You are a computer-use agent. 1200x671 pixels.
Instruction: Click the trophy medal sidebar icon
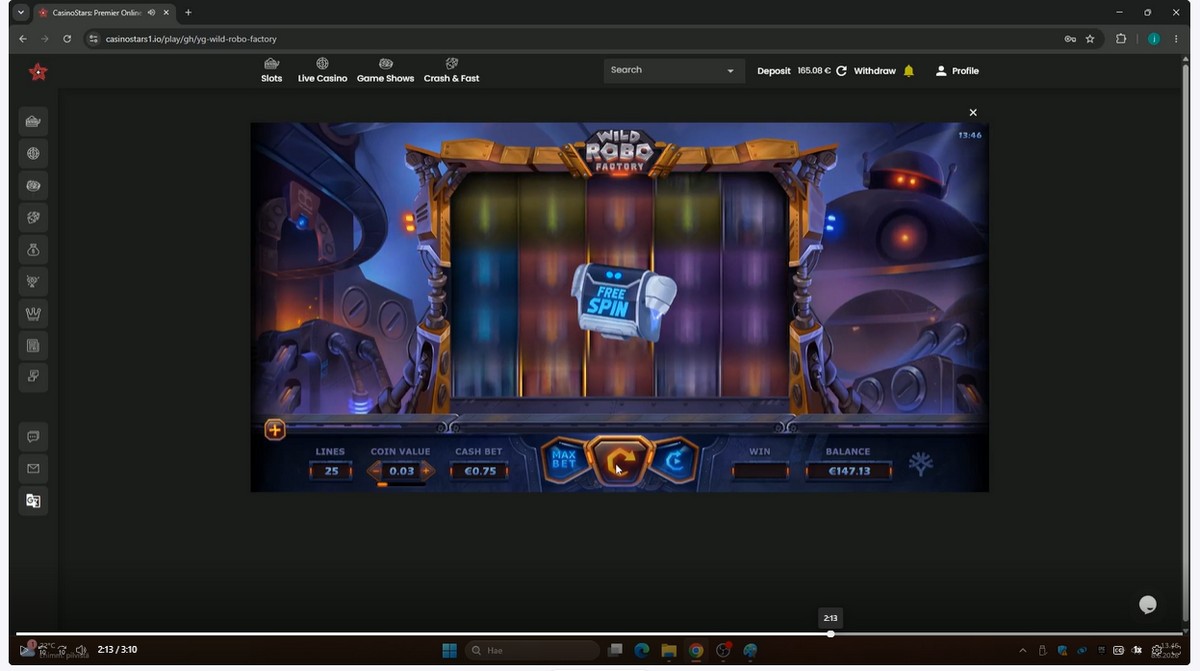coord(33,282)
